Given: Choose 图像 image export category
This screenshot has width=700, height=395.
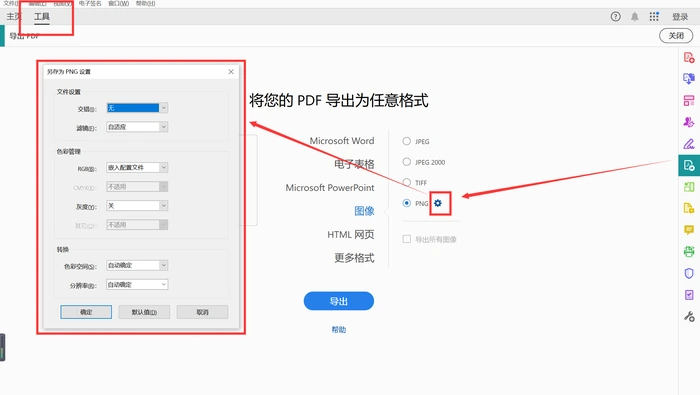Looking at the screenshot, I should (x=364, y=211).
